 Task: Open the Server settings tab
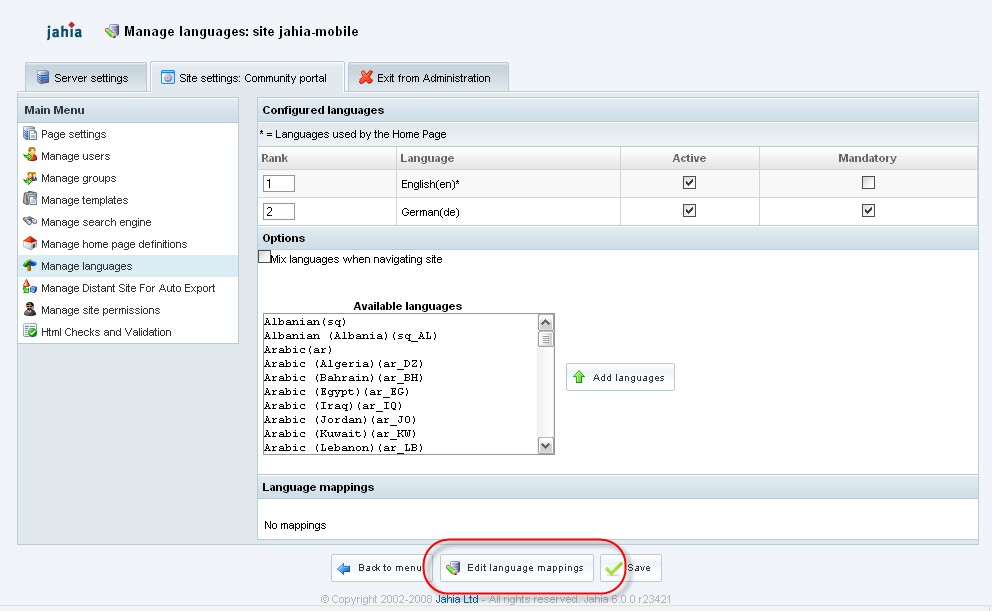[86, 77]
